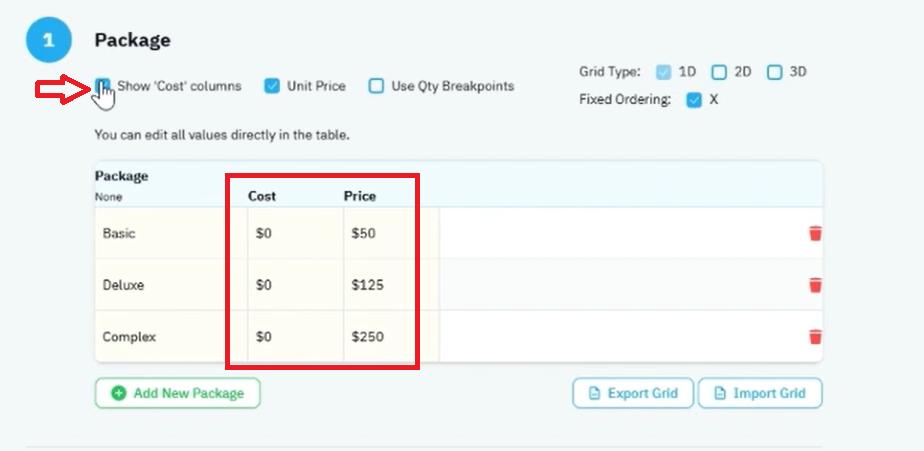This screenshot has height=451, width=924.
Task: Add a new package
Action: coord(177,393)
